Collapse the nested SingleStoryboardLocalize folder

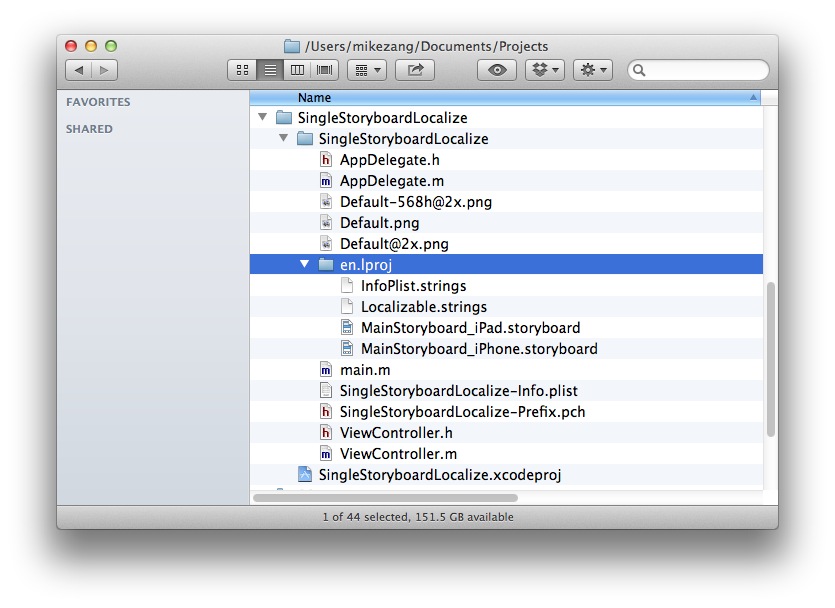pos(284,138)
